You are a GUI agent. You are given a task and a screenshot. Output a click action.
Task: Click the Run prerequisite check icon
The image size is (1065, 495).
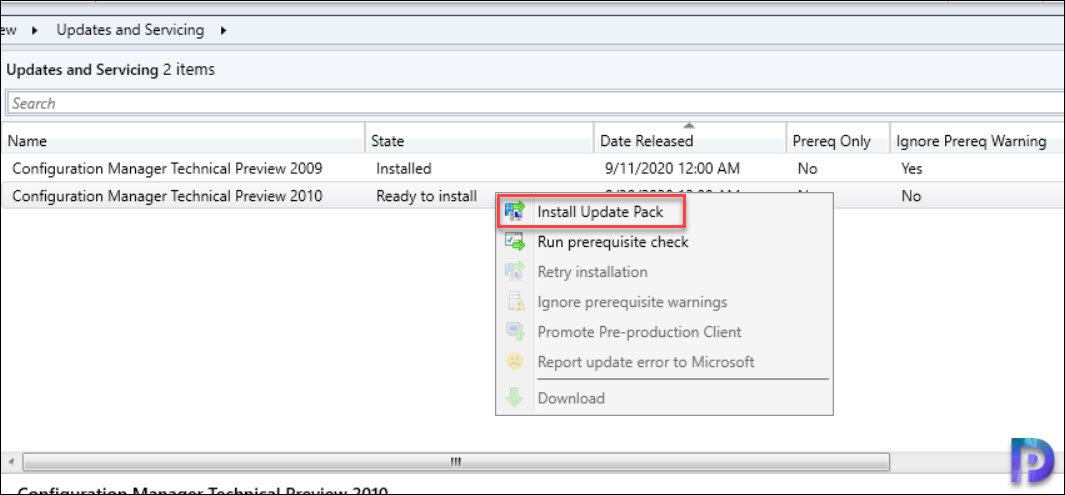(516, 242)
